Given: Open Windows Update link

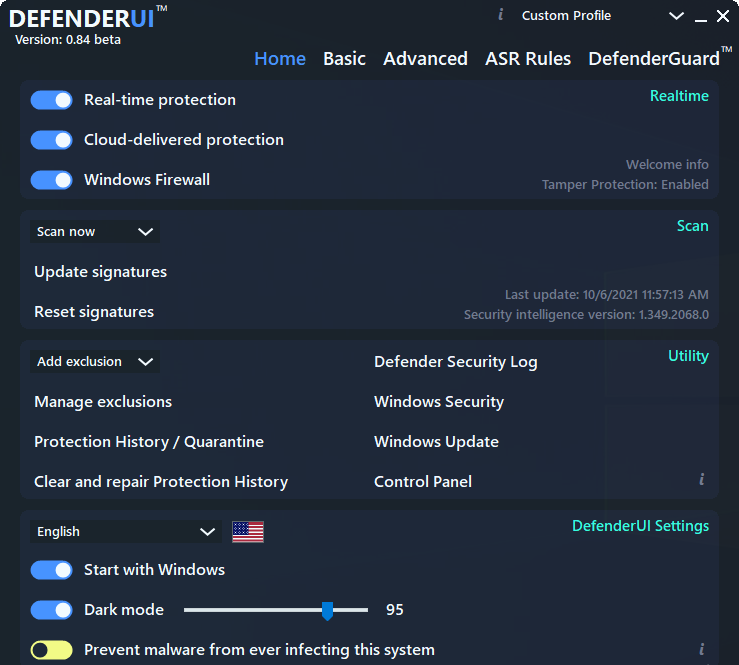Looking at the screenshot, I should point(436,442).
